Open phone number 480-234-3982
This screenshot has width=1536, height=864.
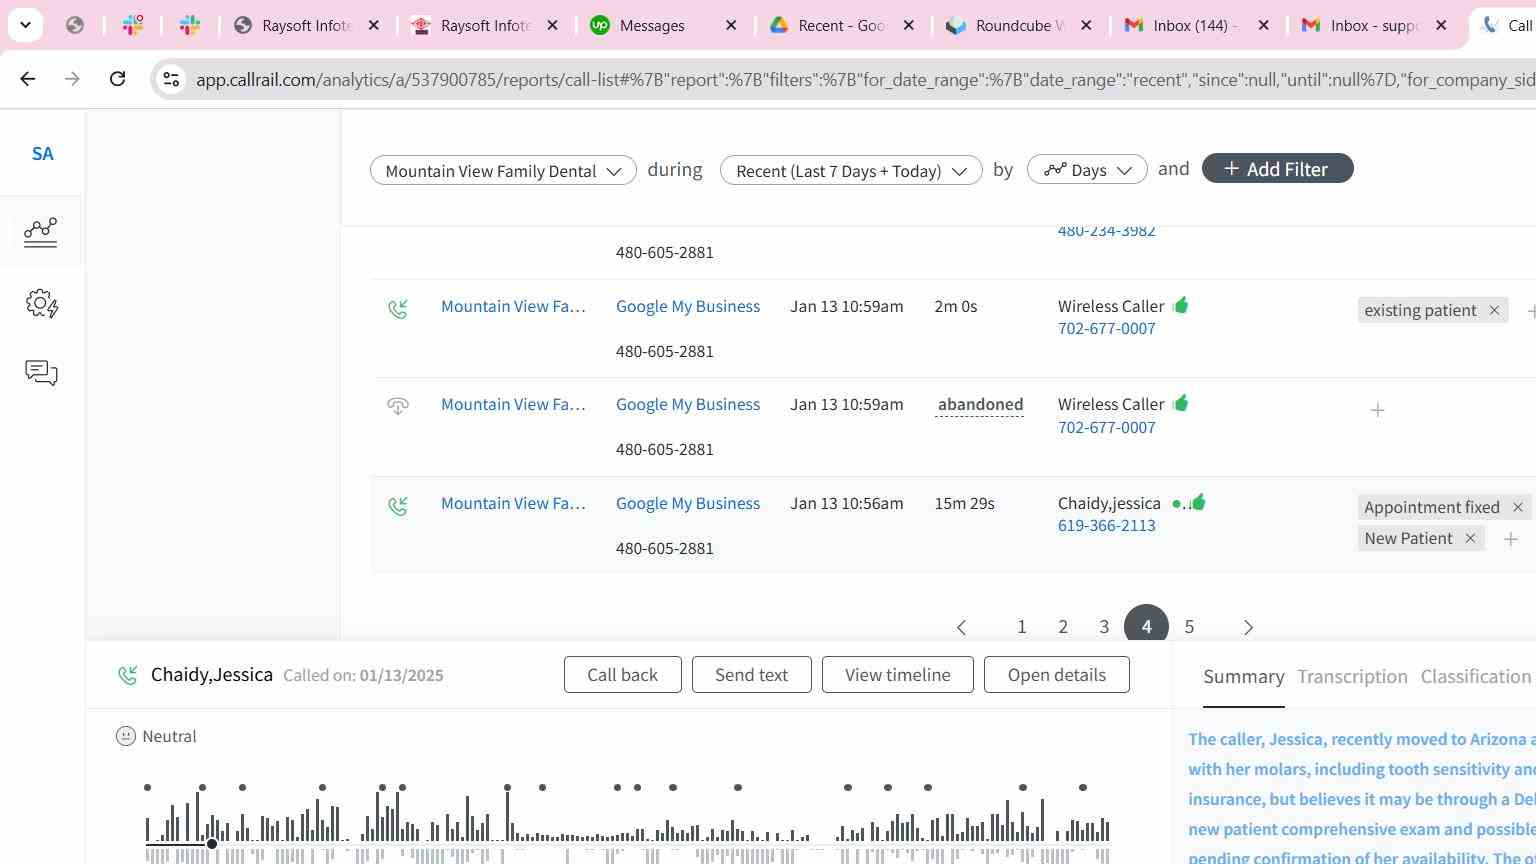[1106, 231]
